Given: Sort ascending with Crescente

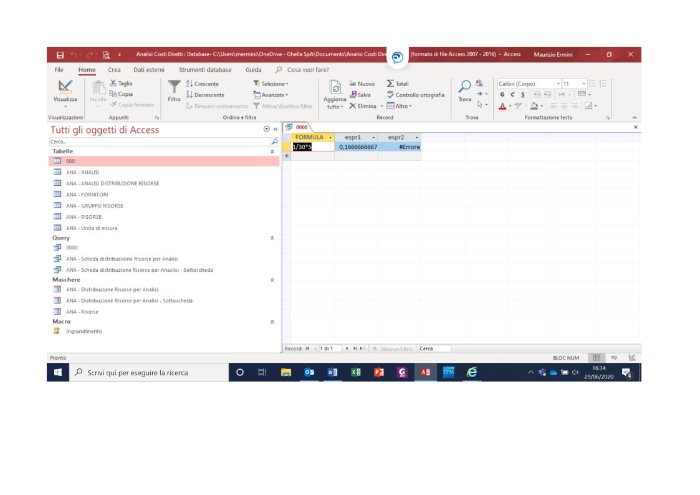Looking at the screenshot, I should [205, 84].
